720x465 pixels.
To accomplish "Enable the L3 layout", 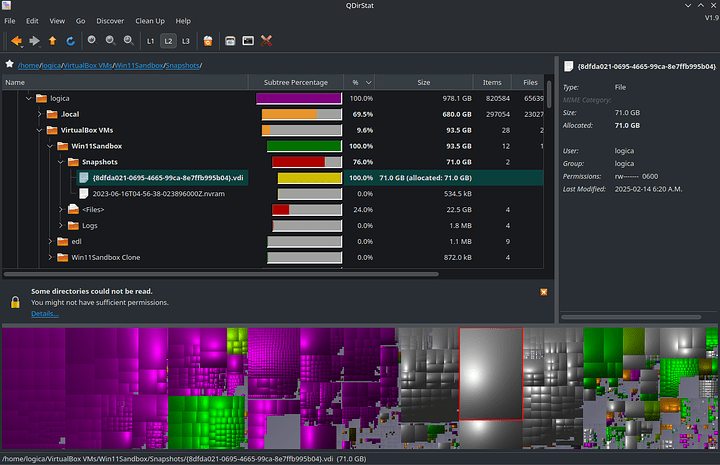I will (186, 41).
